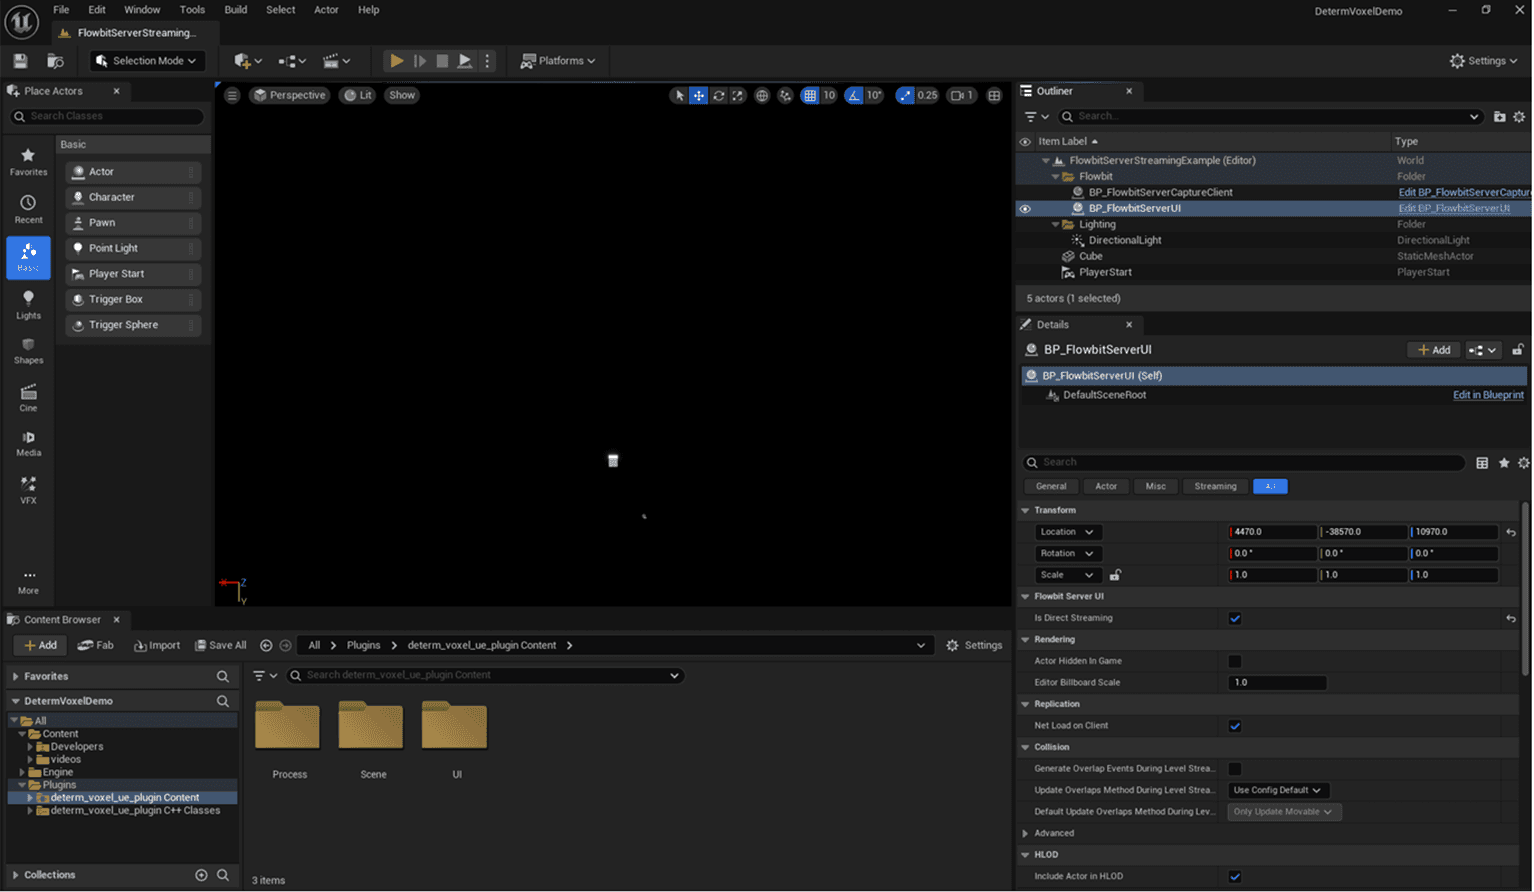The height and width of the screenshot is (892, 1534).
Task: Lock the scale ratio icon
Action: pos(1115,575)
